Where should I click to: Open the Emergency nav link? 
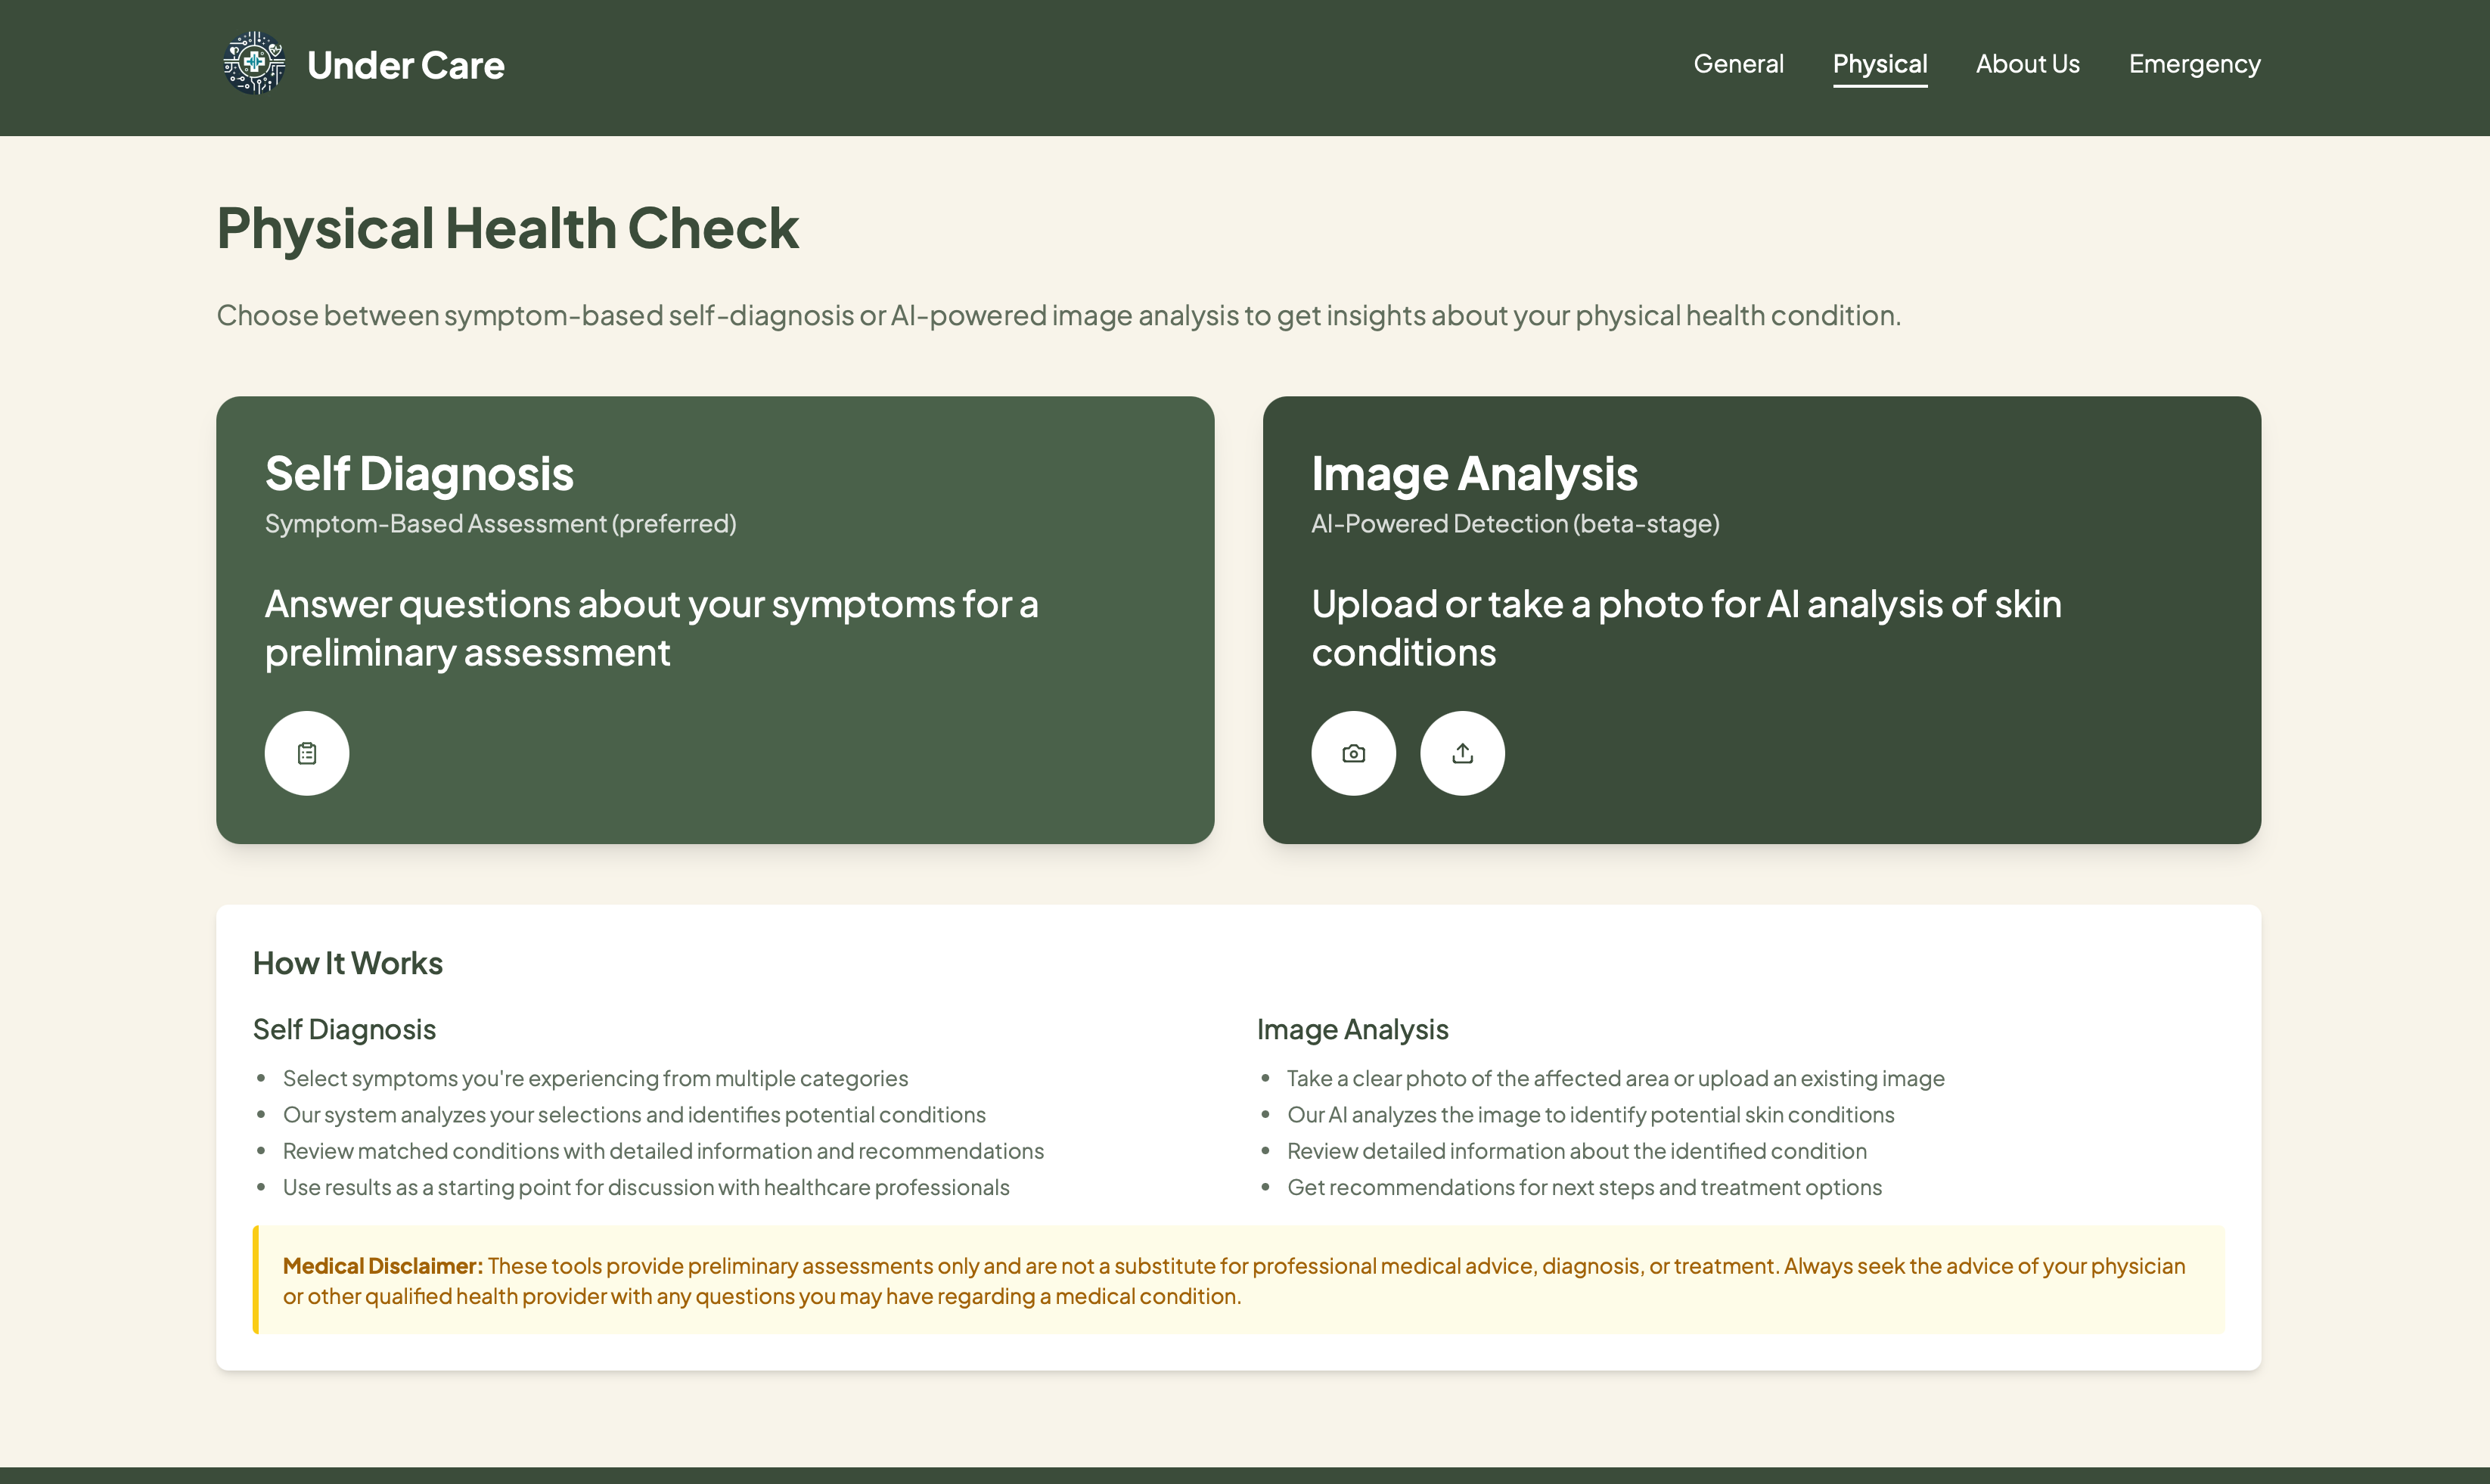[x=2194, y=64]
